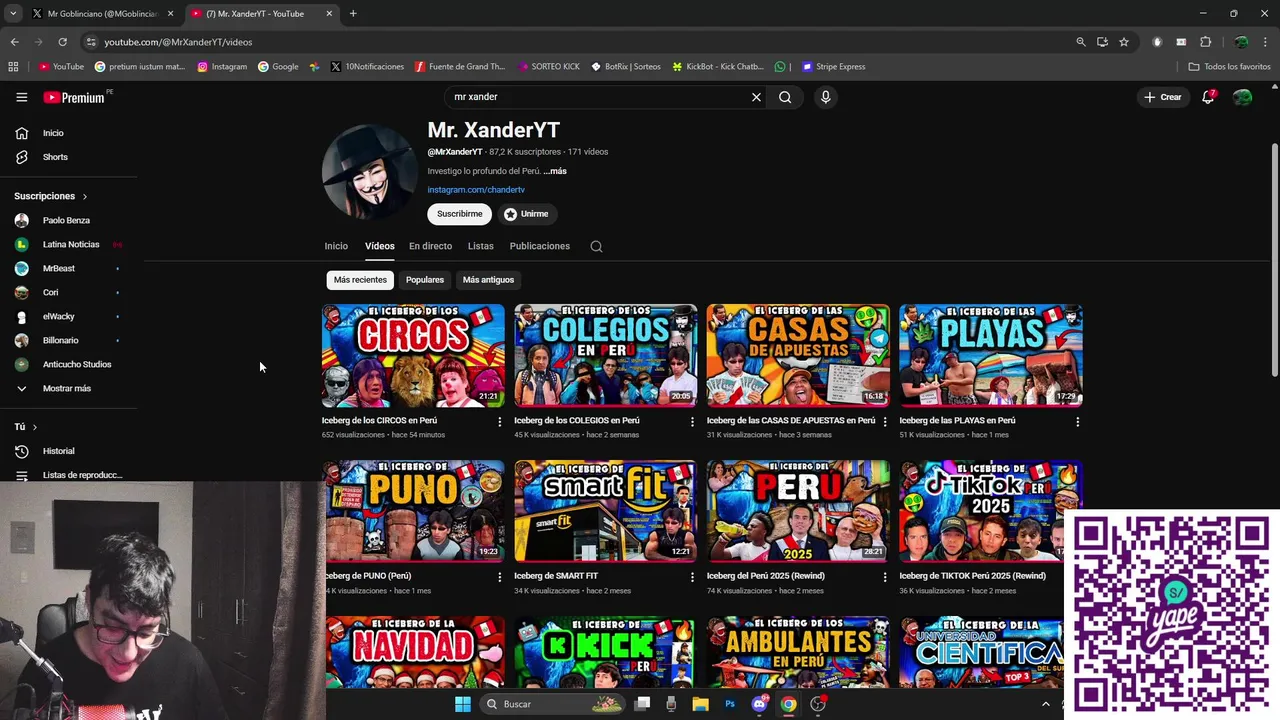1280x720 pixels.
Task: Open options menu for Iceberg de los CIRCOS
Action: click(x=500, y=422)
